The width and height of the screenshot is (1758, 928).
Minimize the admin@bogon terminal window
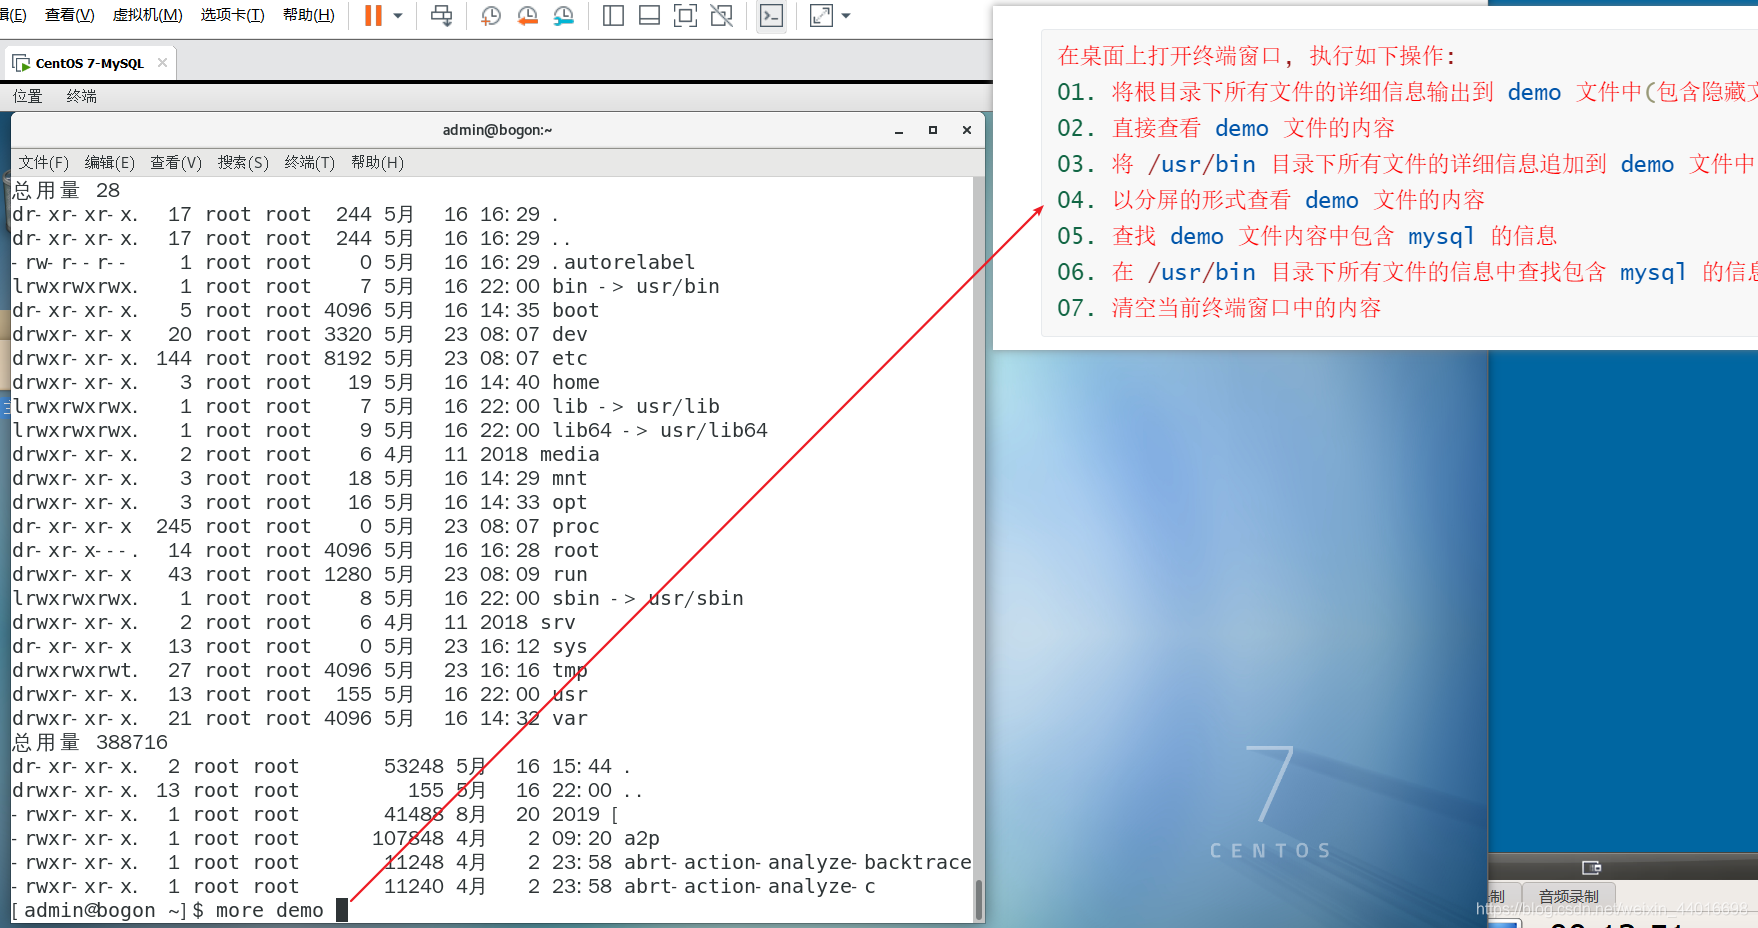[899, 130]
